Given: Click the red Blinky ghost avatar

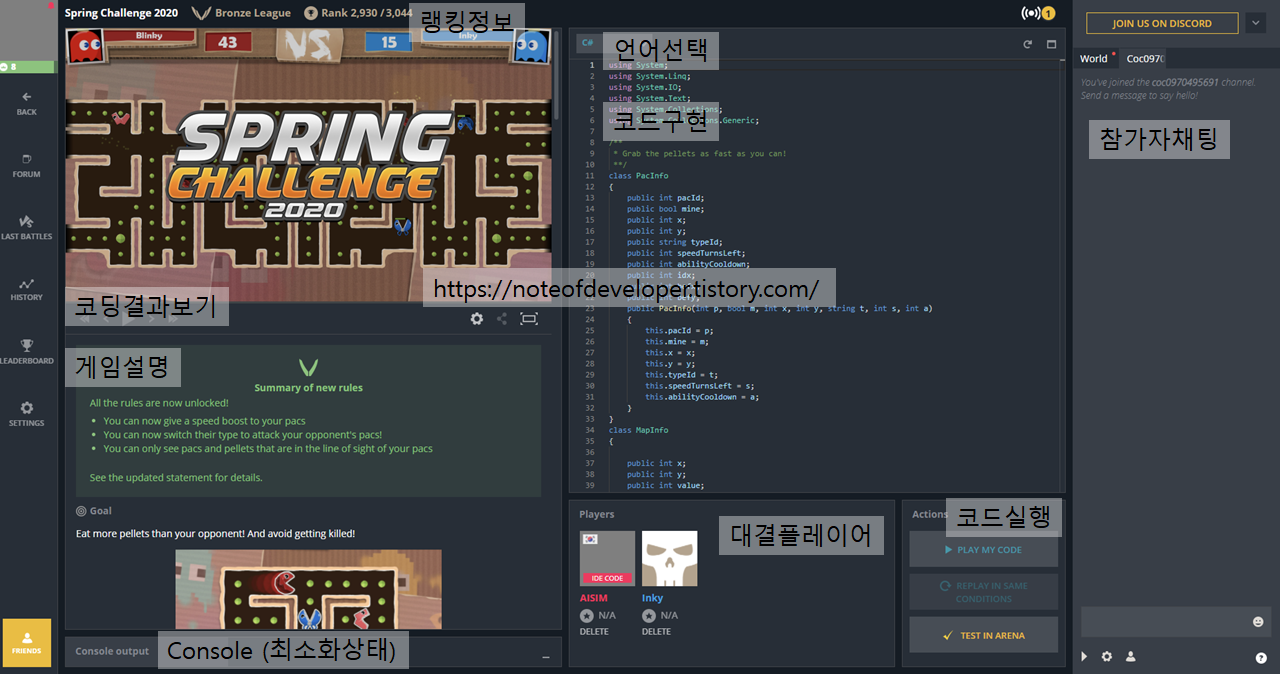Looking at the screenshot, I should pos(86,44).
